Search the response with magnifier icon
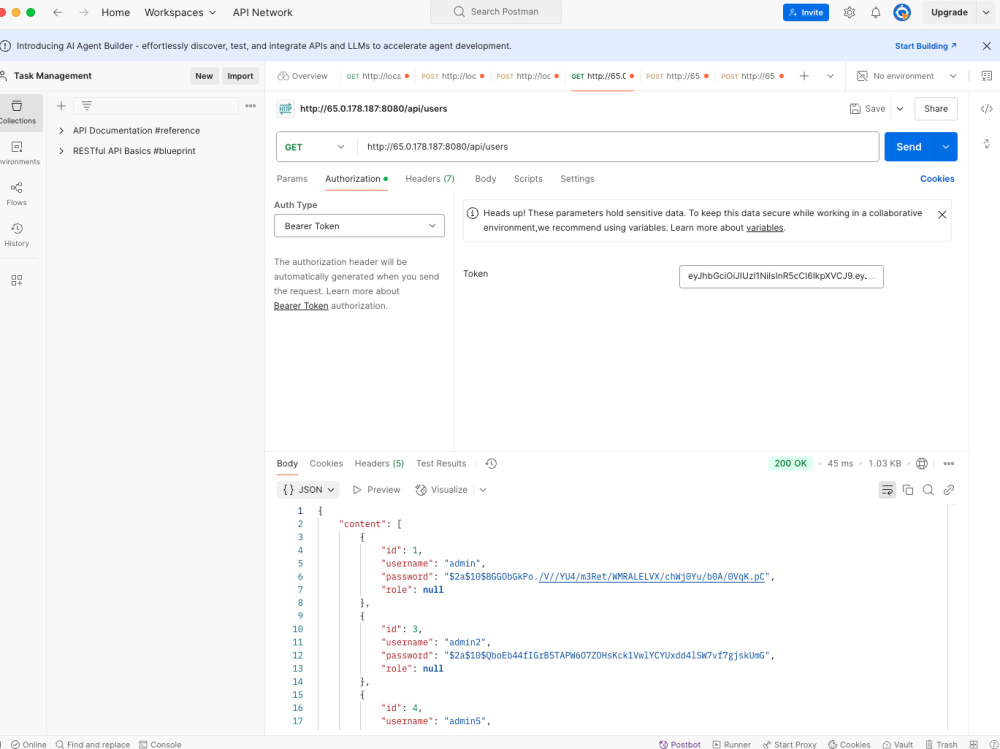The height and width of the screenshot is (749, 1000). tap(928, 490)
